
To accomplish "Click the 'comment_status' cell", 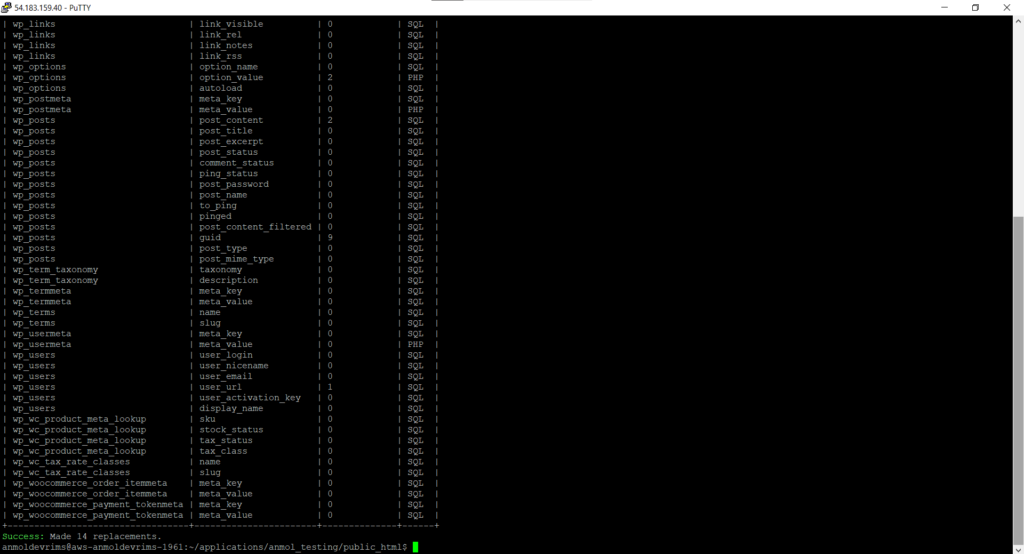I will 236,163.
